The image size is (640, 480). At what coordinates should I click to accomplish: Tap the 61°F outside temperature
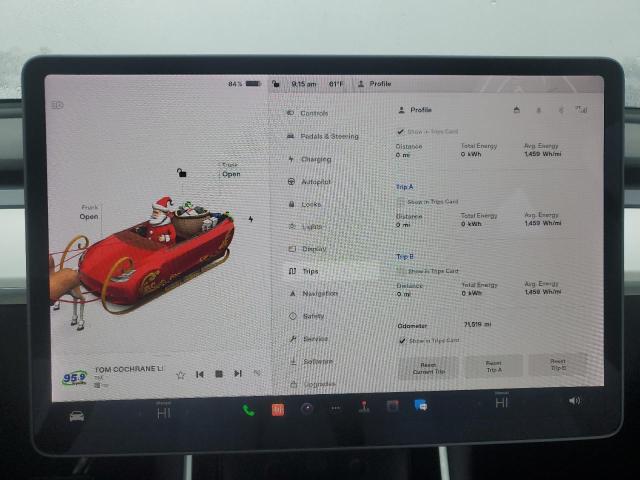tap(336, 84)
